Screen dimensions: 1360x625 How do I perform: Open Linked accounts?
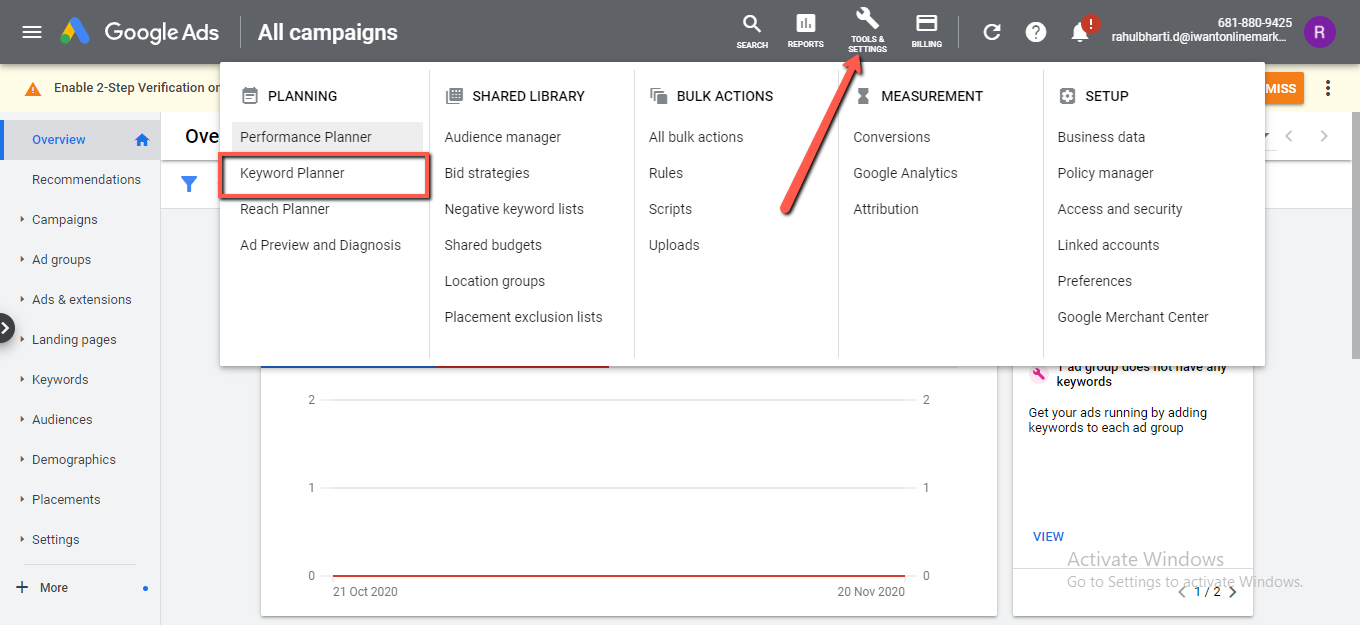(1108, 245)
